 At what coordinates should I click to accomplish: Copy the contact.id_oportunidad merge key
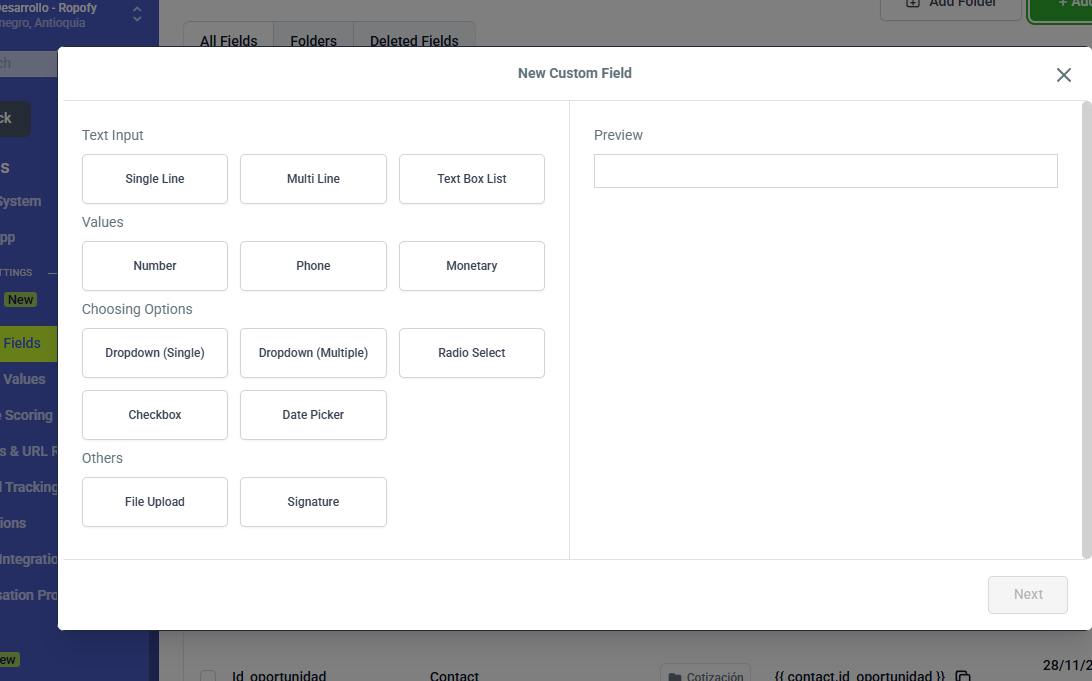pyautogui.click(x=963, y=677)
